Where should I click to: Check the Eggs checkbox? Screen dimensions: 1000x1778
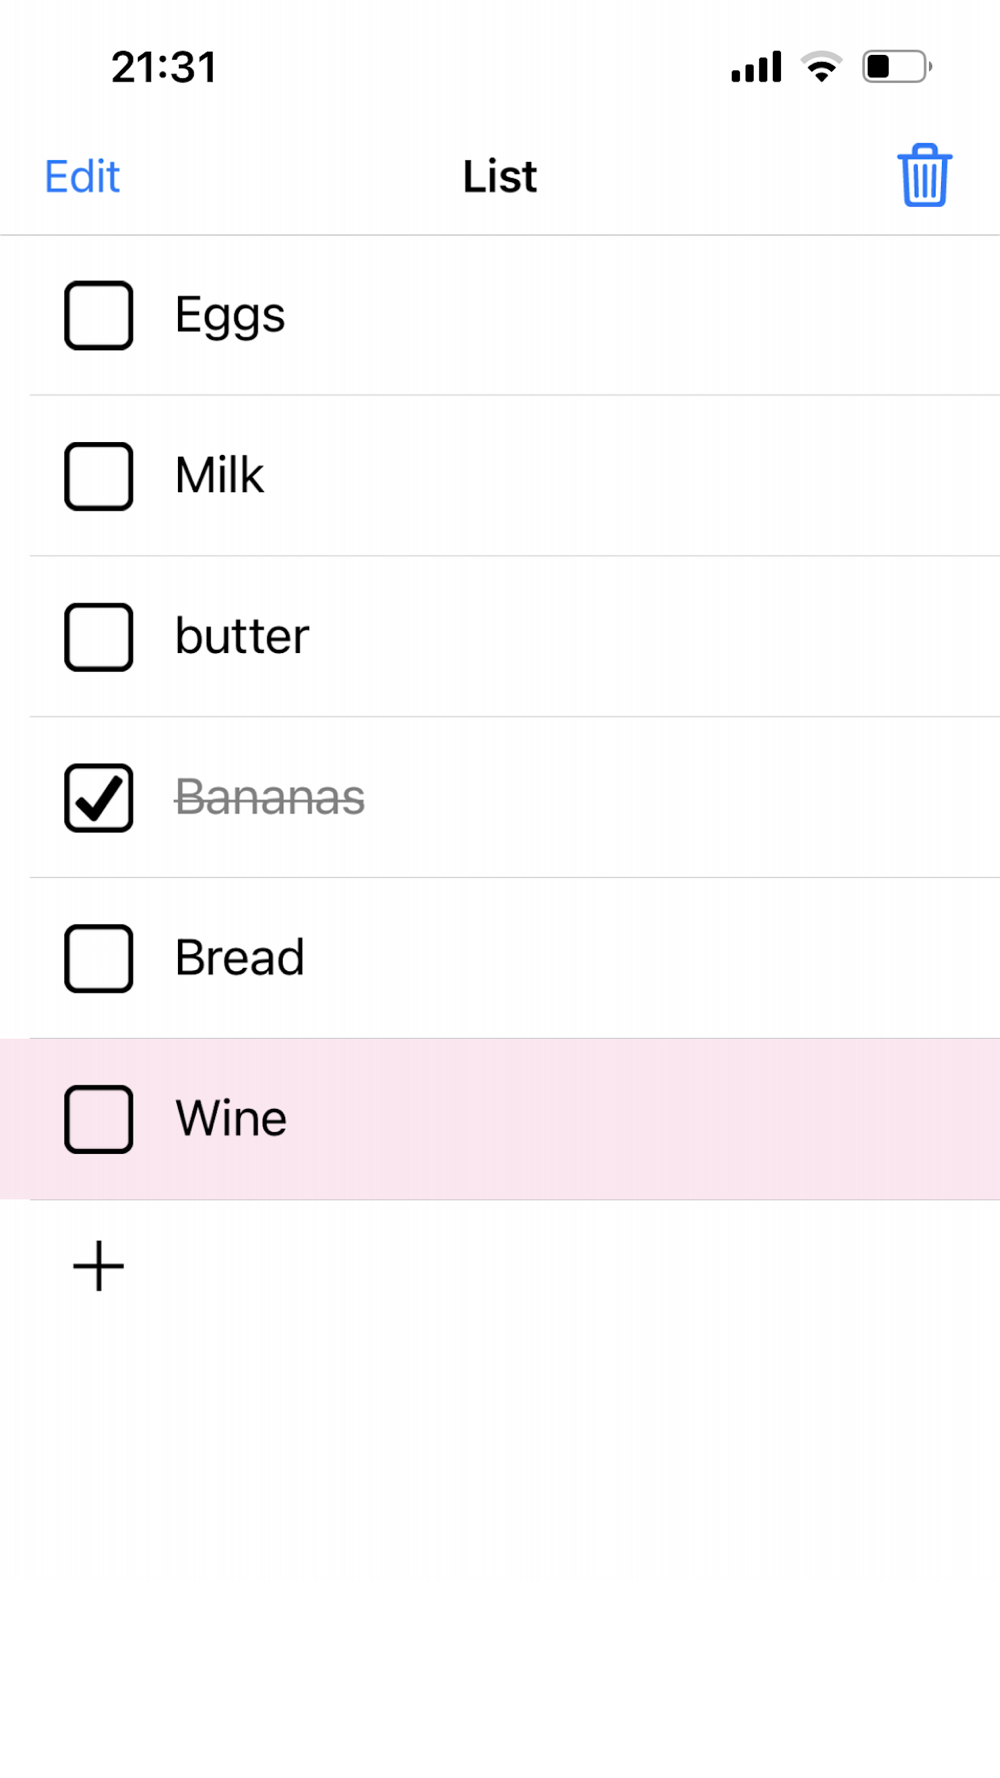pyautogui.click(x=99, y=315)
